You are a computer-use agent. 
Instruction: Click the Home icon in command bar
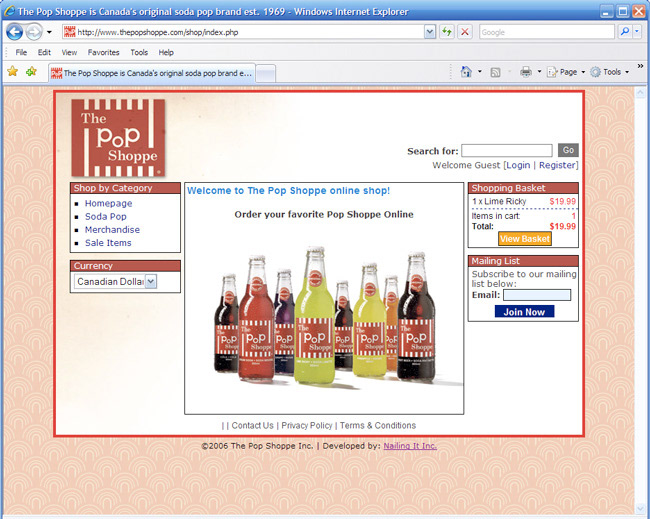pyautogui.click(x=466, y=72)
